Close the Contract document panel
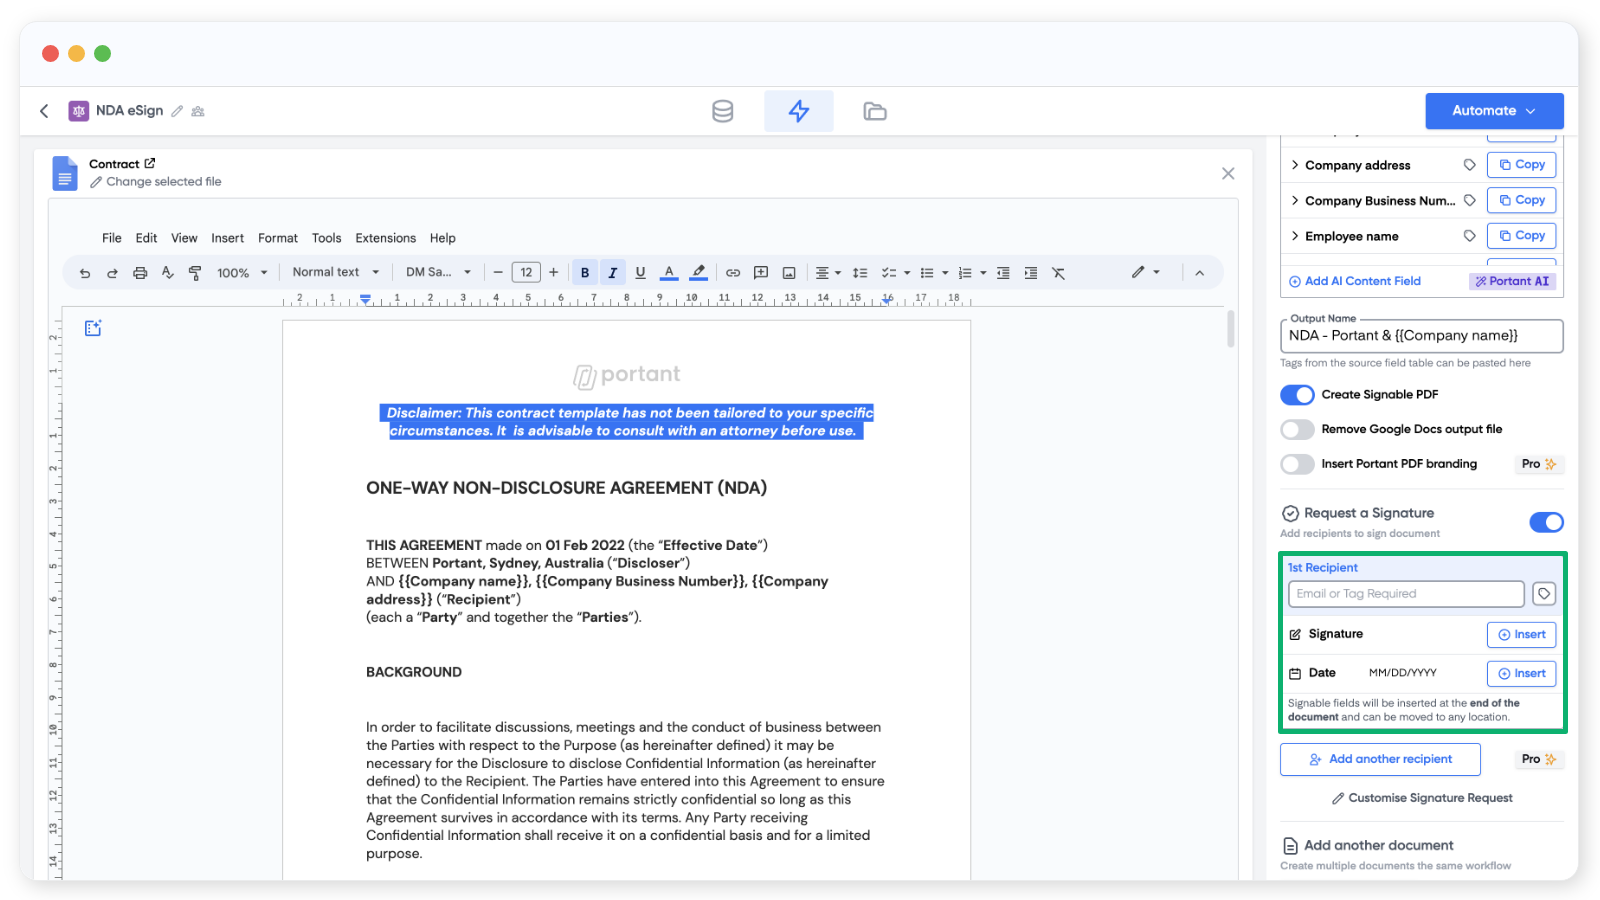 click(x=1228, y=173)
